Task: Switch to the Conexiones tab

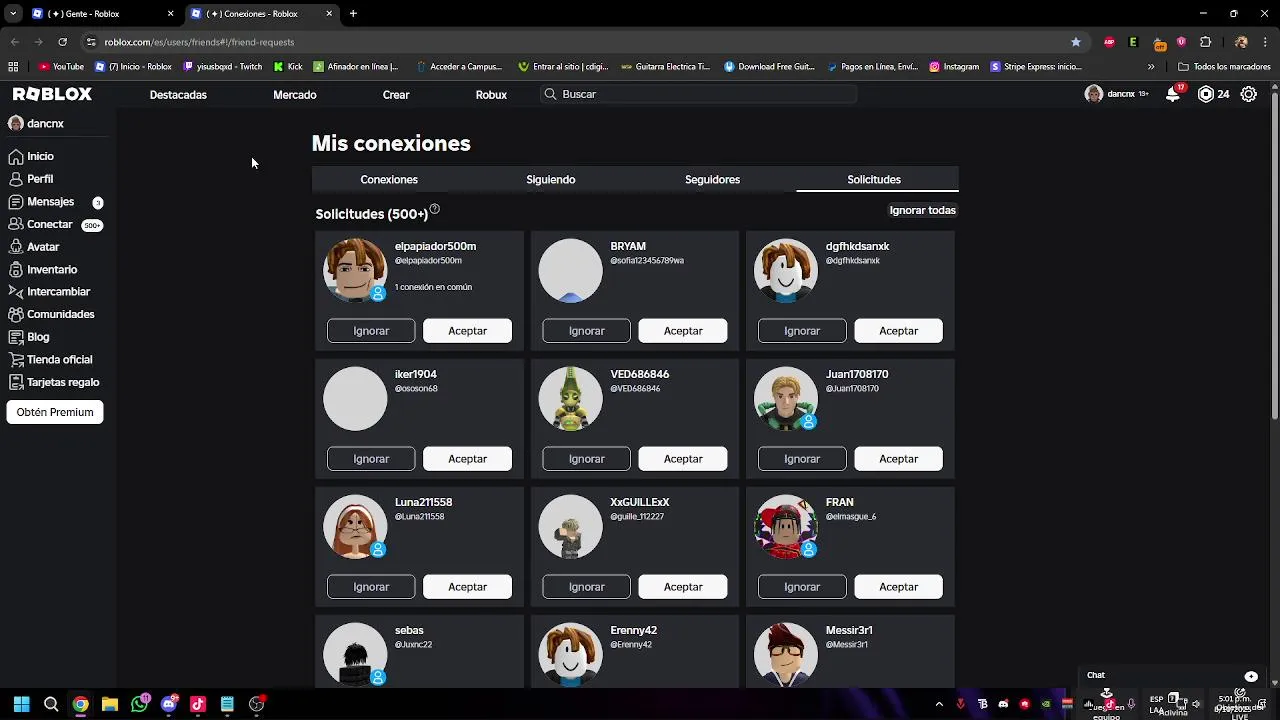Action: [x=389, y=180]
